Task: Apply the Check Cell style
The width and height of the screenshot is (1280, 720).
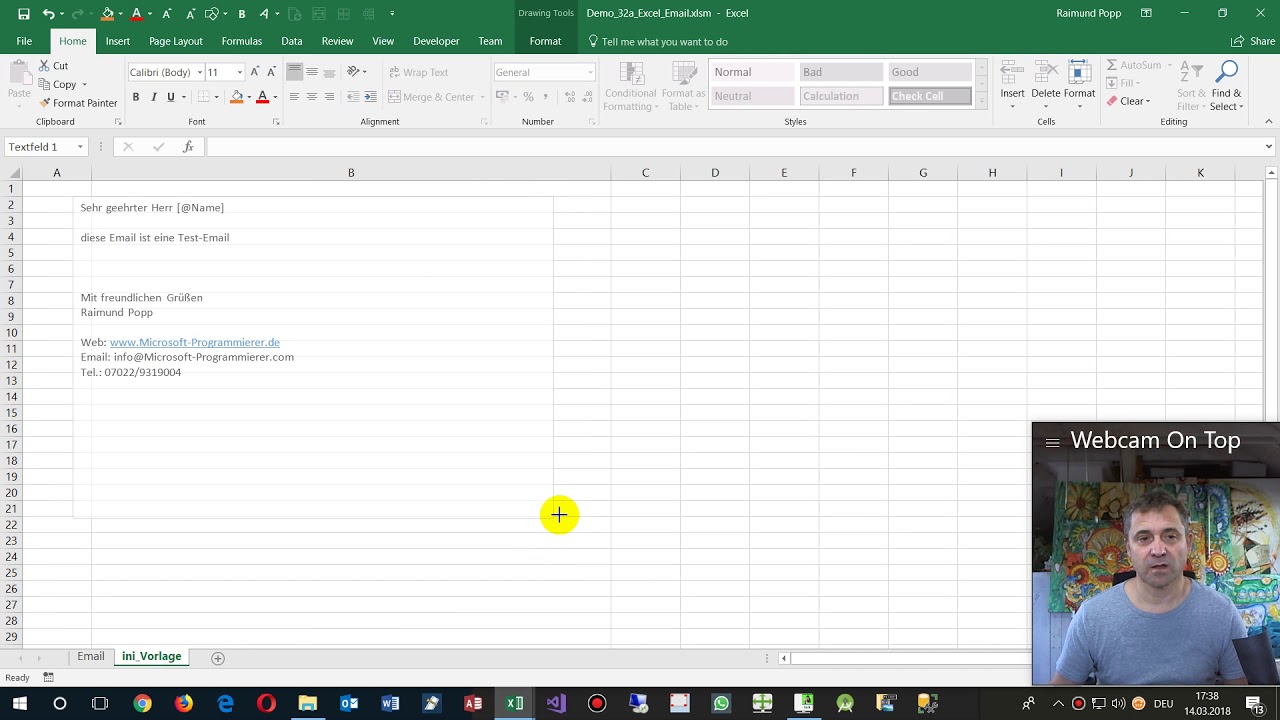Action: [x=930, y=96]
